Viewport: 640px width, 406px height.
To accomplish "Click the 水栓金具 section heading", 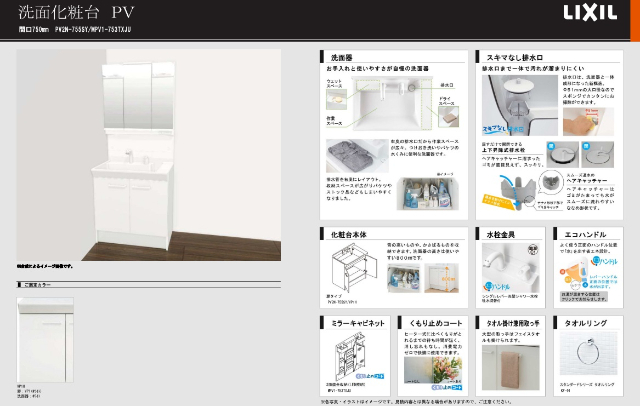I will (500, 235).
